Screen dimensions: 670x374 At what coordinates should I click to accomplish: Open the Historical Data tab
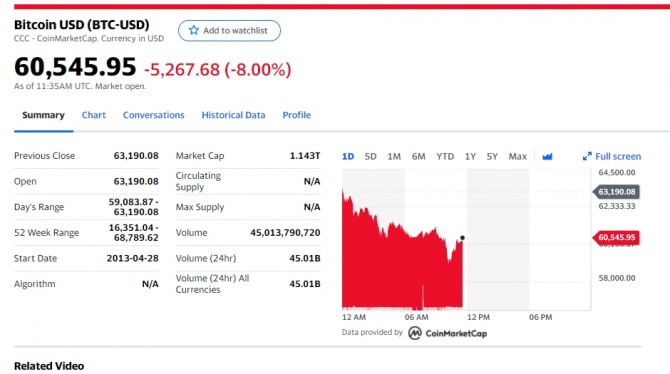pos(233,115)
